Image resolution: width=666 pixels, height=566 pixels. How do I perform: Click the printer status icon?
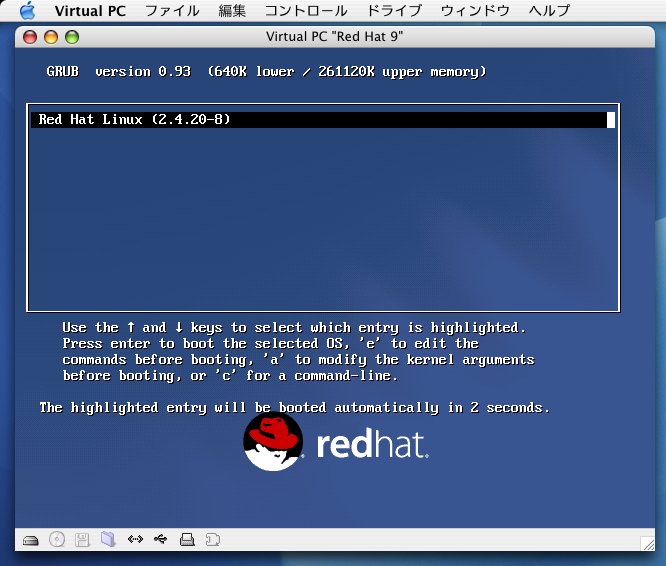187,539
